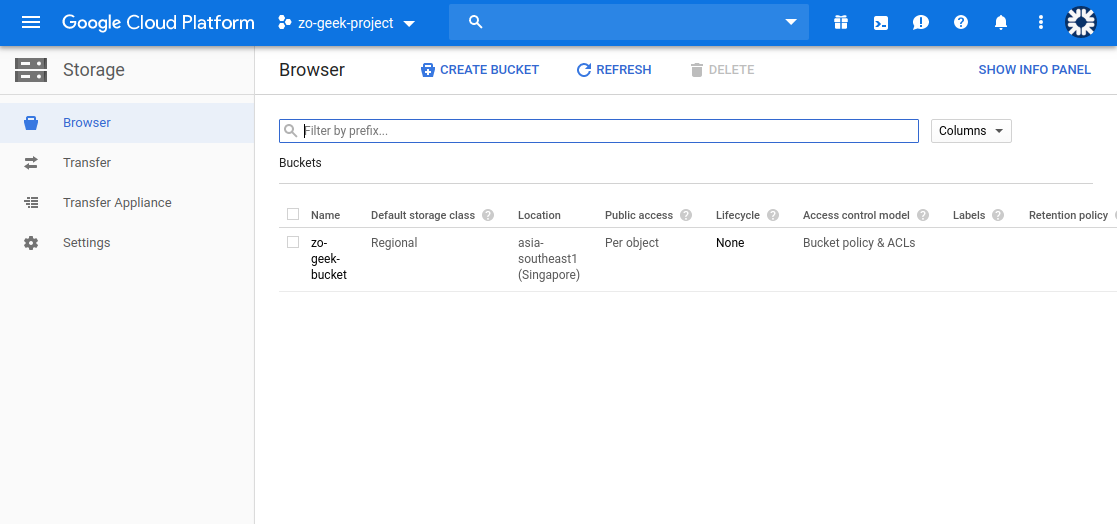Expand the zo-geek-project selector
Viewport: 1117px width, 524px height.
346,23
